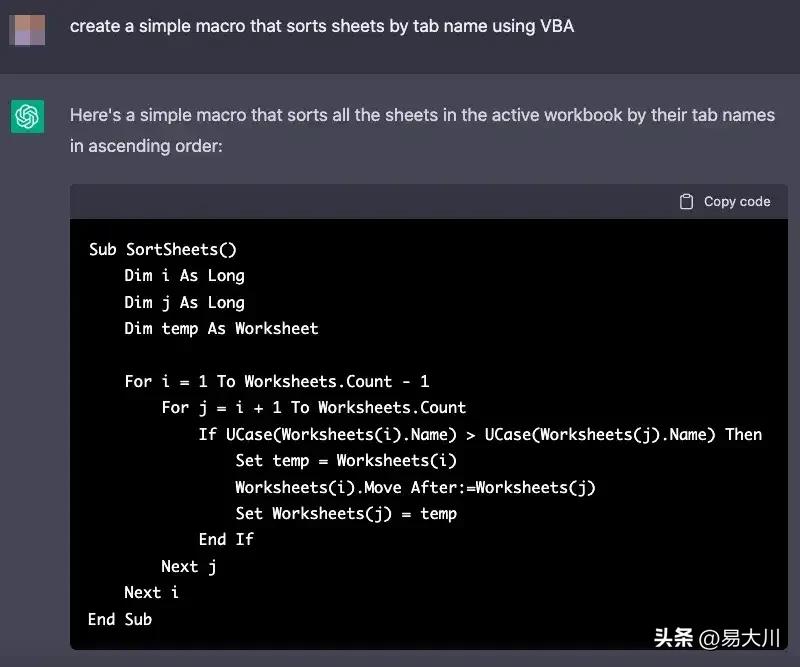Image resolution: width=800 pixels, height=667 pixels.
Task: Click the "For j = i + 1" loop line
Action: point(314,407)
